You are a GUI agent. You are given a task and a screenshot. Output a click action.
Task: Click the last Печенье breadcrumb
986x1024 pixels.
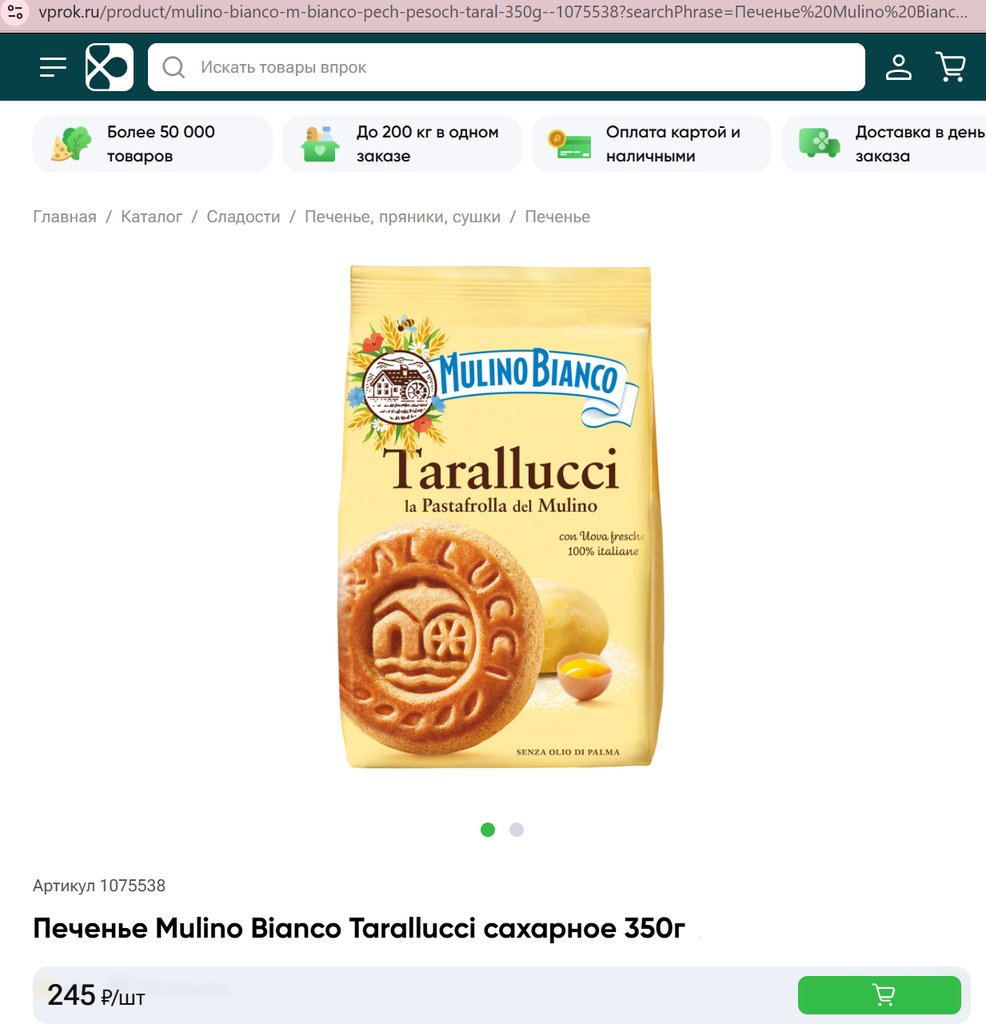pos(557,217)
